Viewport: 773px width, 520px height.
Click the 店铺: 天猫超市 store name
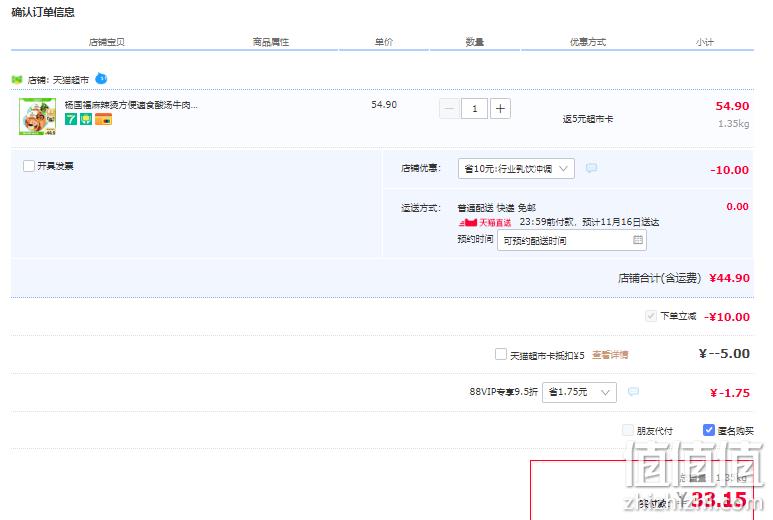pos(58,80)
